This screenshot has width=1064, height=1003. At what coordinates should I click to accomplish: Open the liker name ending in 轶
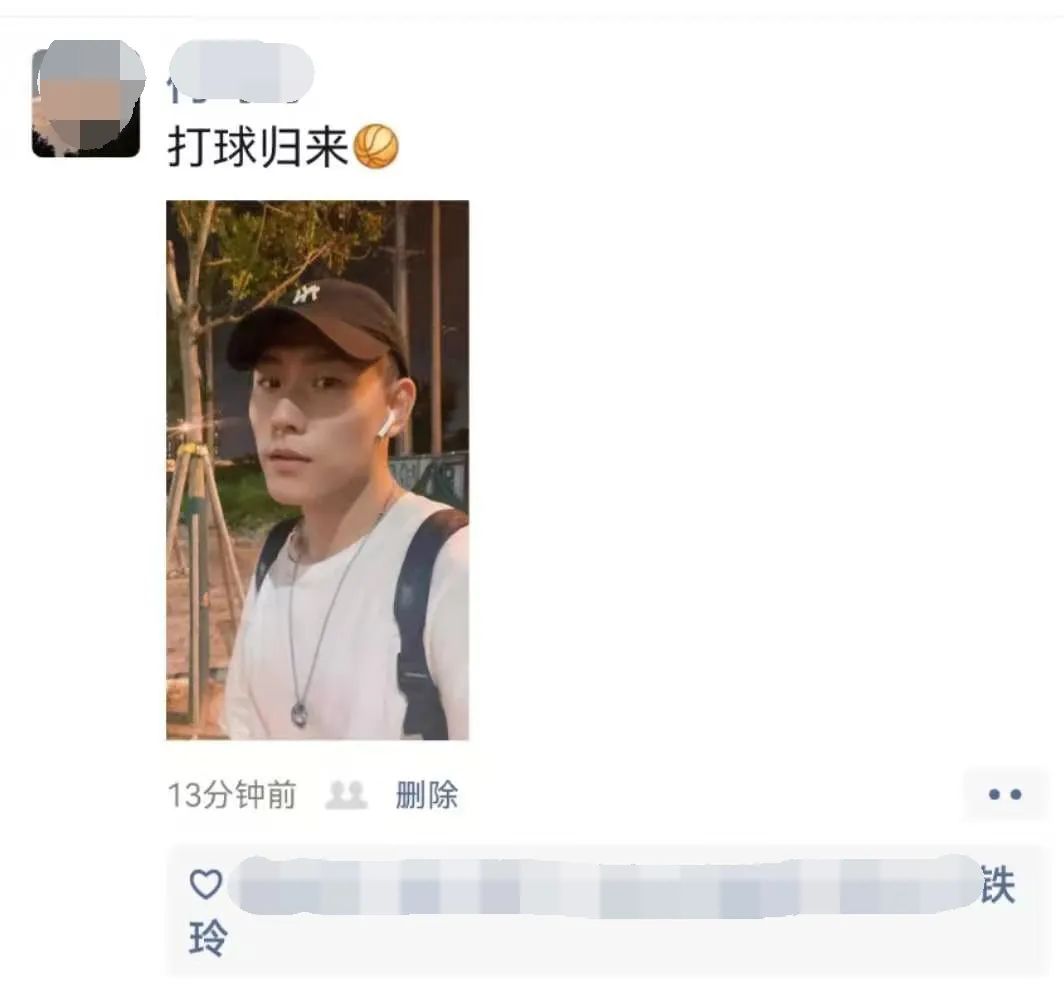tap(998, 885)
